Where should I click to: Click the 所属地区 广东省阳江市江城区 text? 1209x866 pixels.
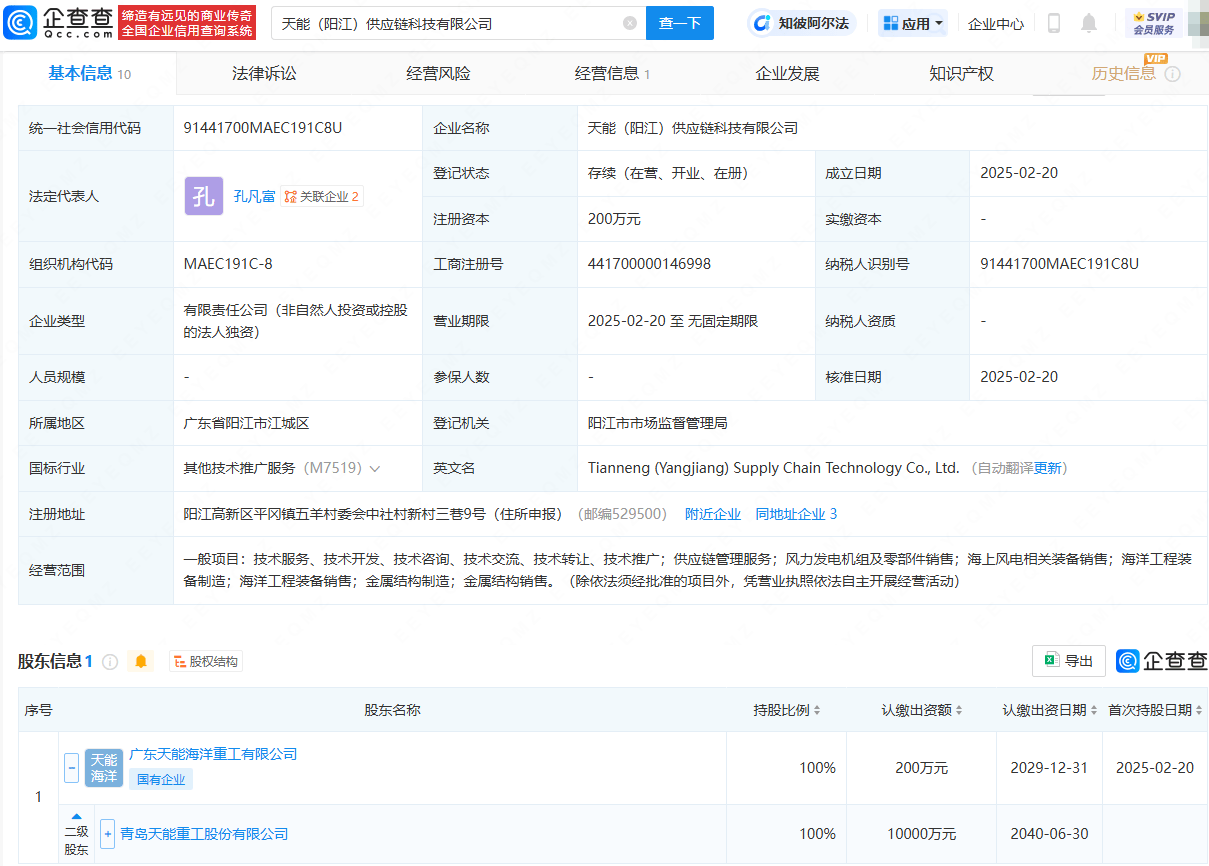[246, 423]
